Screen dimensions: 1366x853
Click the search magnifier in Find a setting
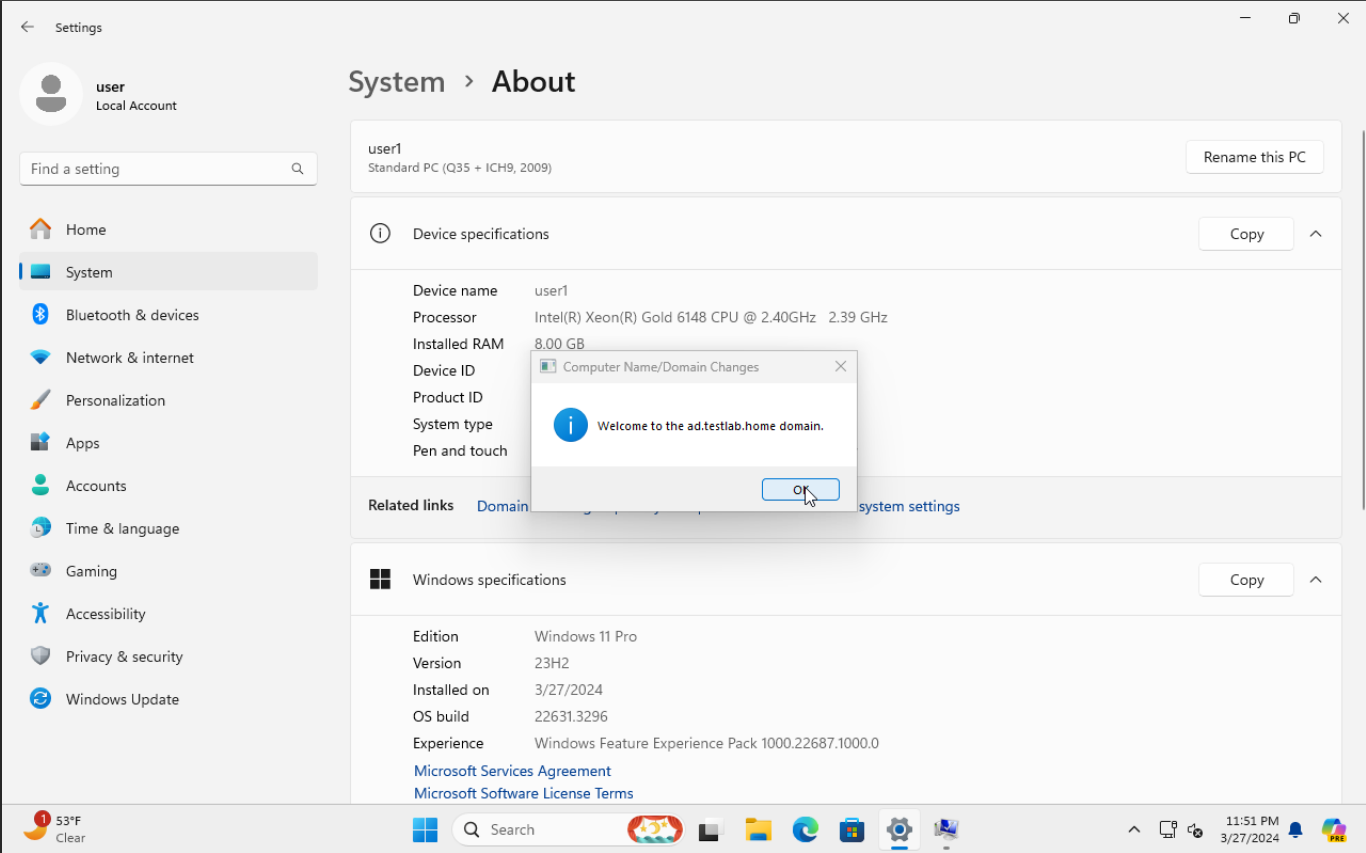(x=297, y=169)
